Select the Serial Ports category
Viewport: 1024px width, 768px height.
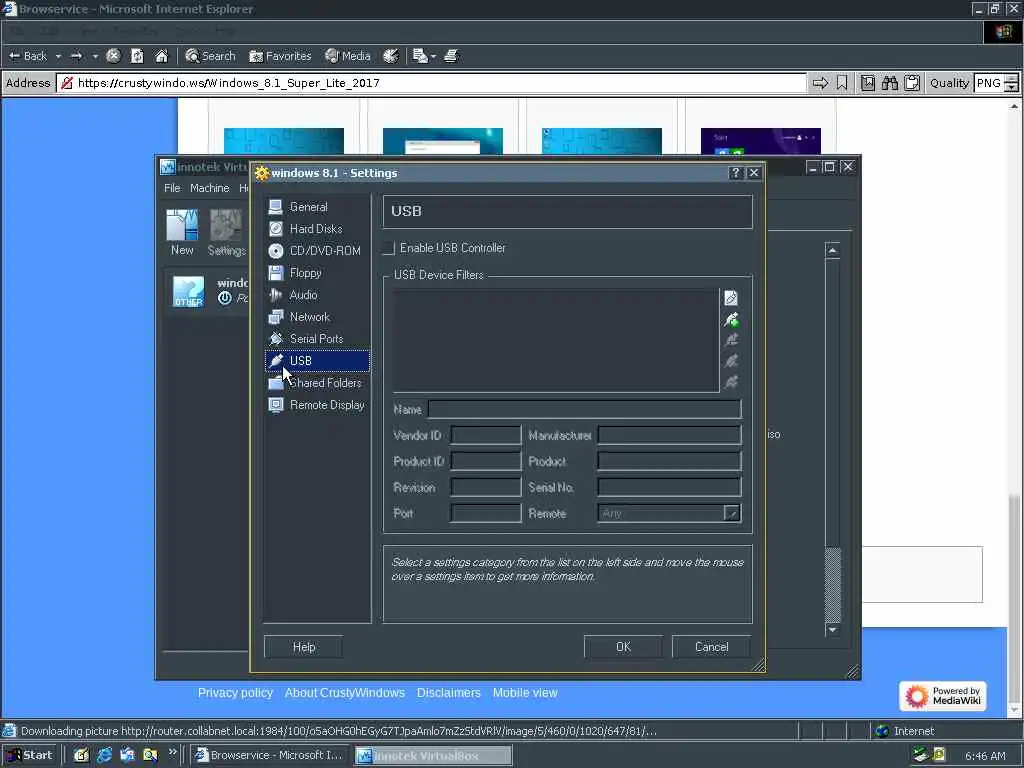pos(317,339)
